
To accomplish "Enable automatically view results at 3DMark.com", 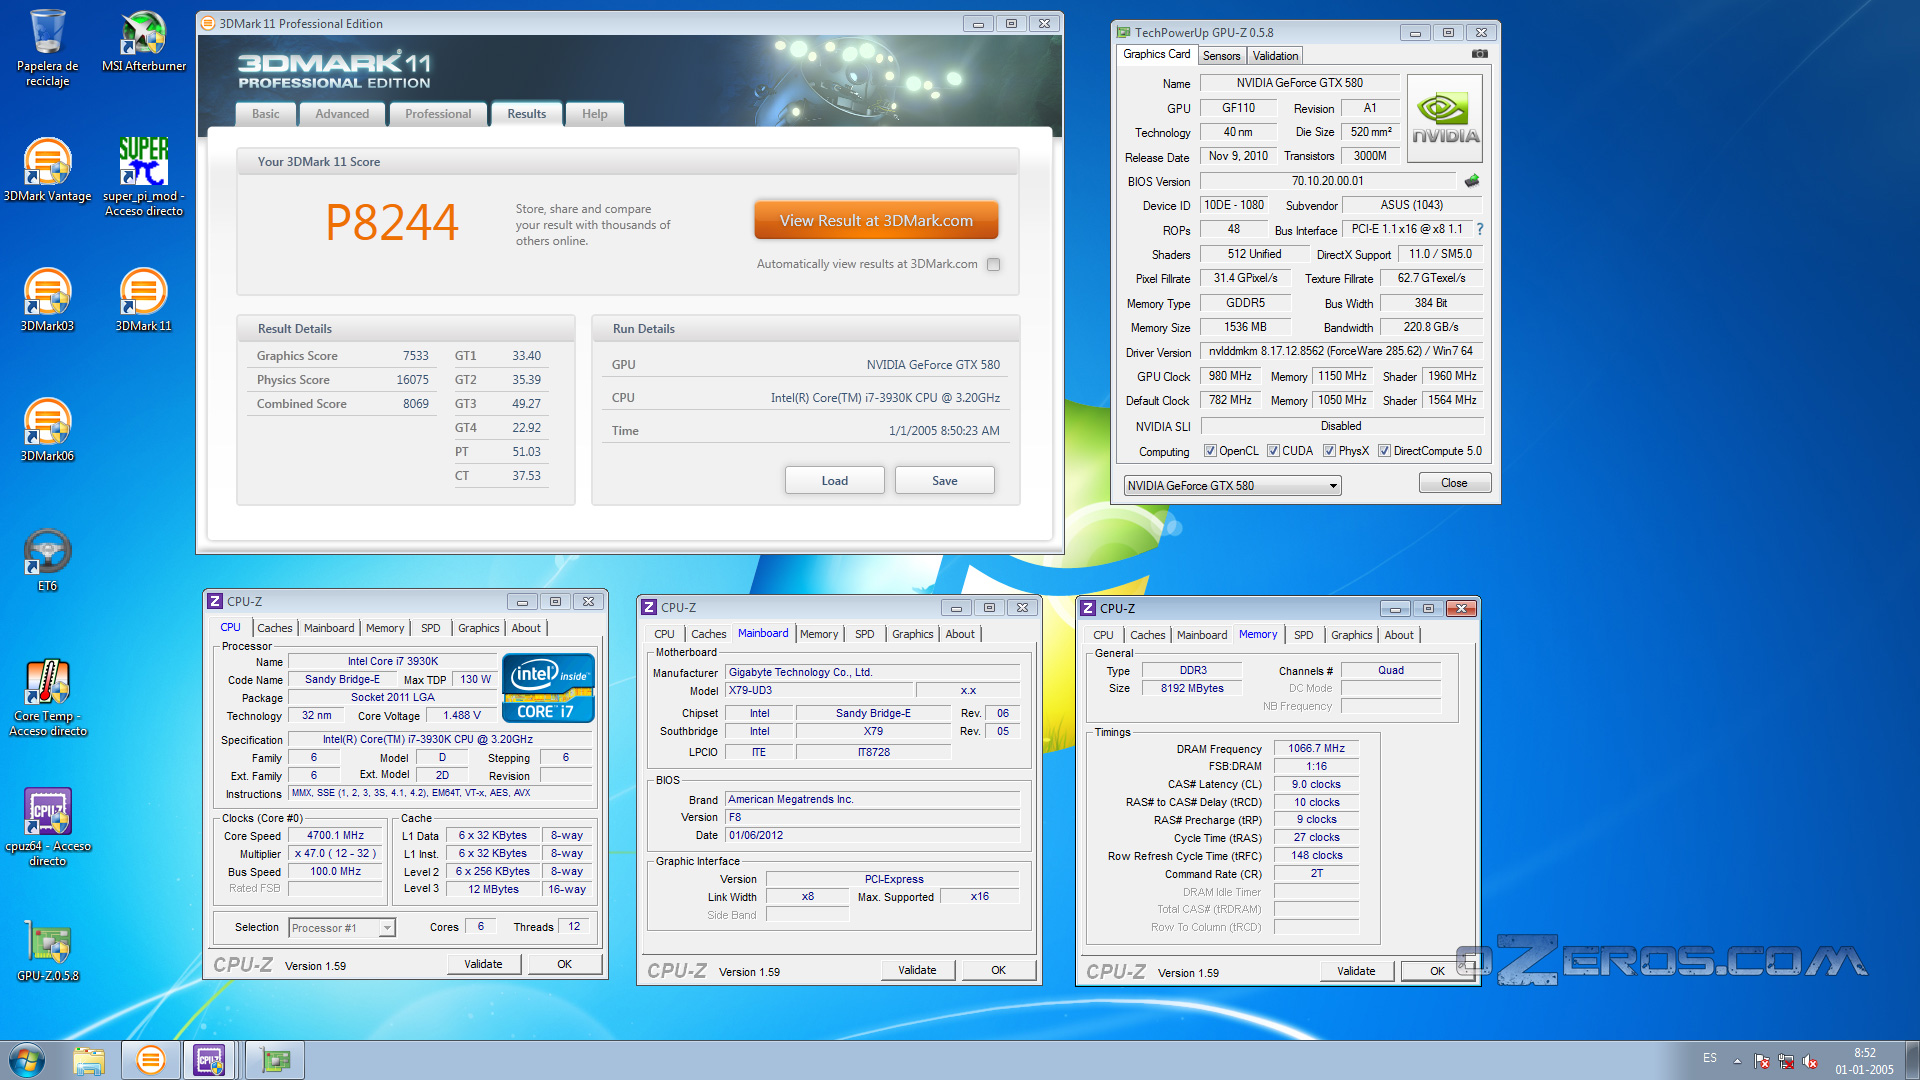I will [x=993, y=264].
